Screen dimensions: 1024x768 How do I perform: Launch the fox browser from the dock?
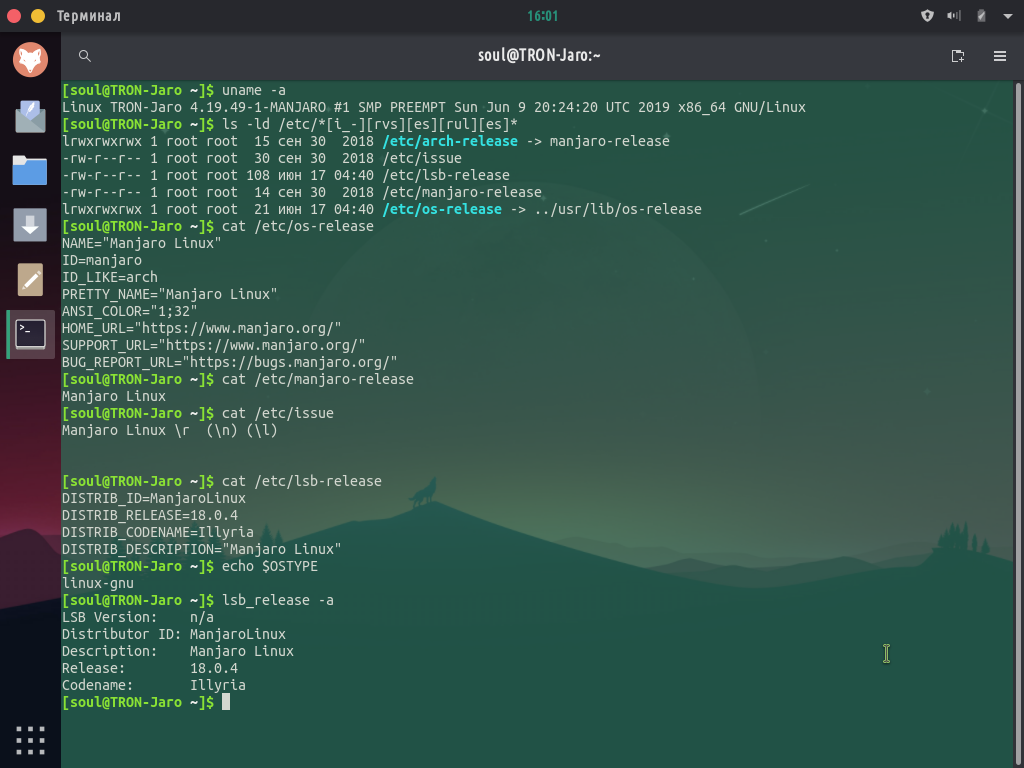[x=31, y=59]
